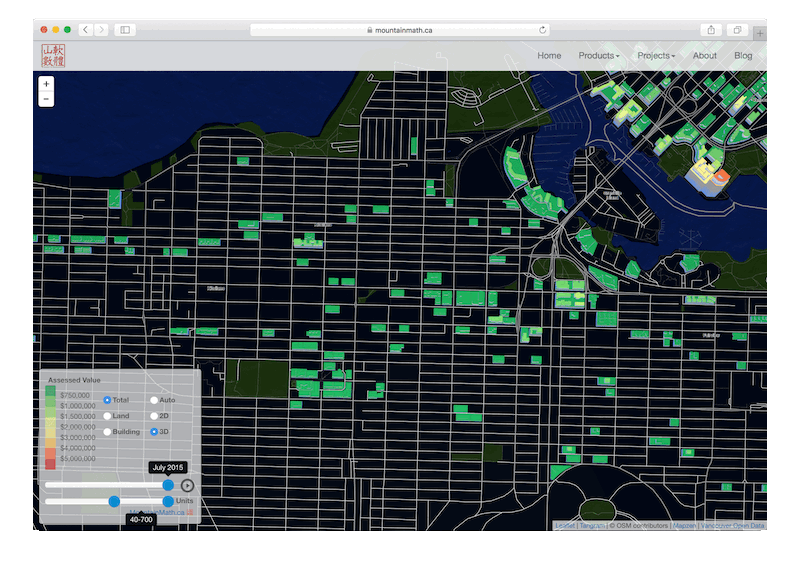Show the Safari sidebar
800x577 pixels.
click(x=125, y=30)
